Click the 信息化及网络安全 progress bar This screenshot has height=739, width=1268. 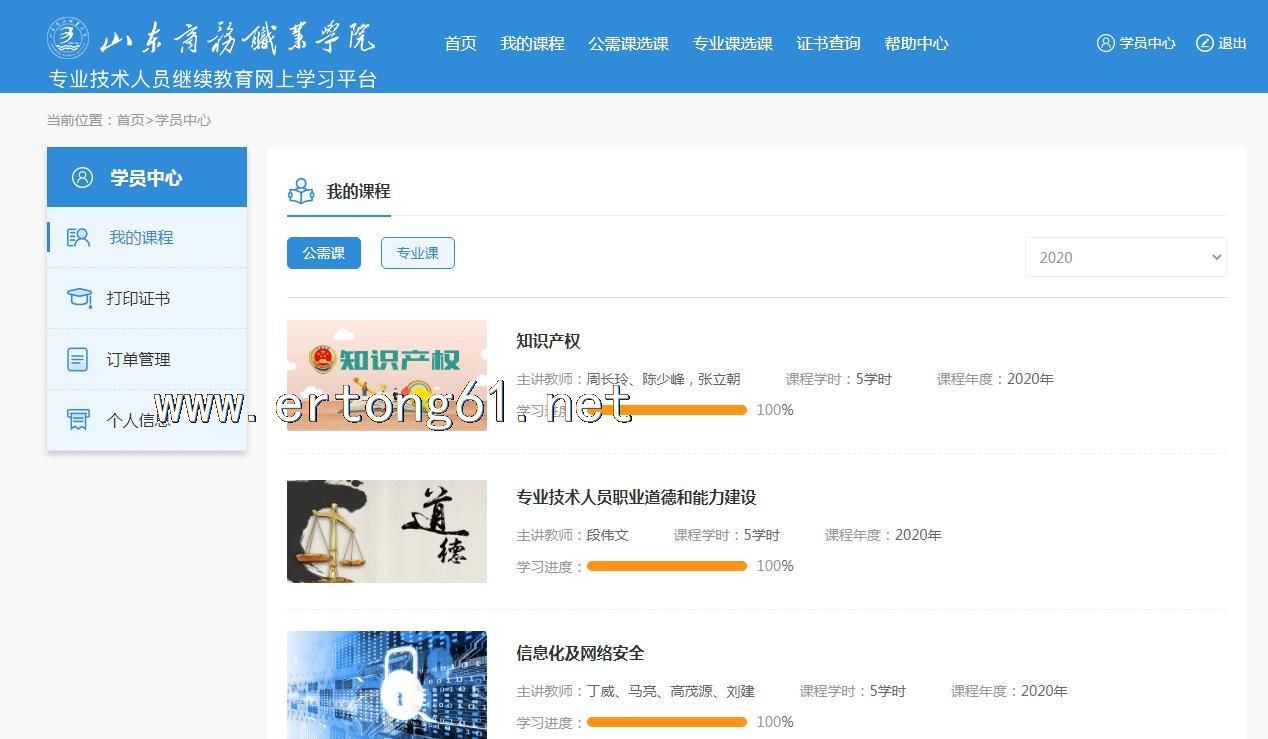666,722
